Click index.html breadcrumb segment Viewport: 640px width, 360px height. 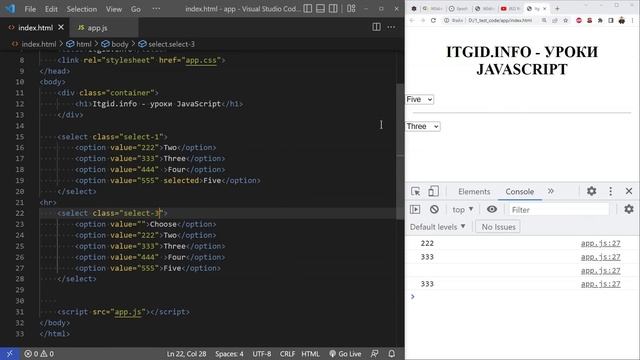pos(34,44)
